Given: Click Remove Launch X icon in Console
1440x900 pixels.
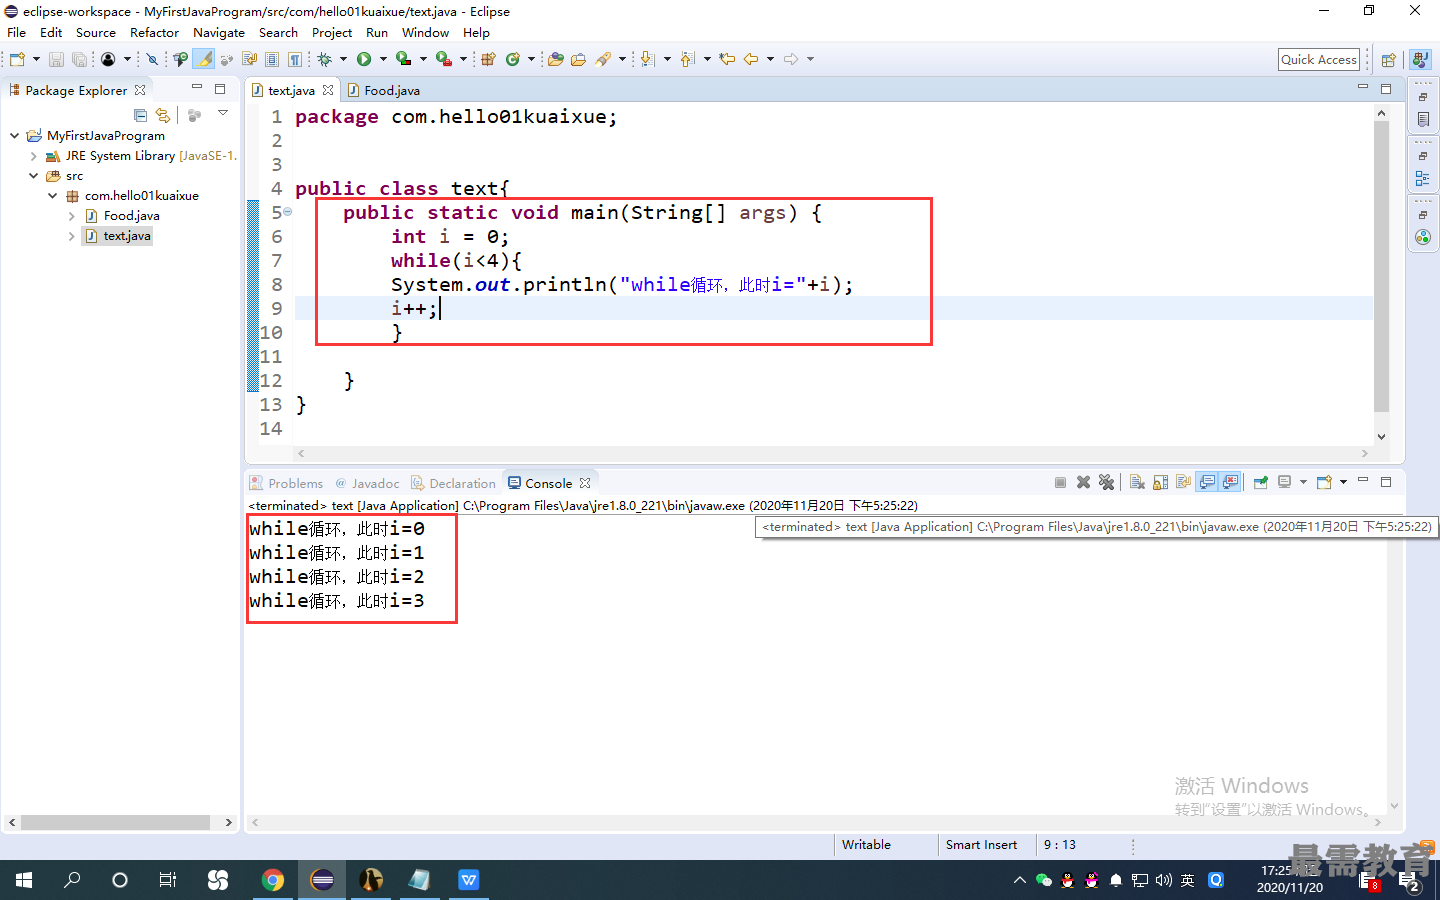Looking at the screenshot, I should (x=1084, y=482).
